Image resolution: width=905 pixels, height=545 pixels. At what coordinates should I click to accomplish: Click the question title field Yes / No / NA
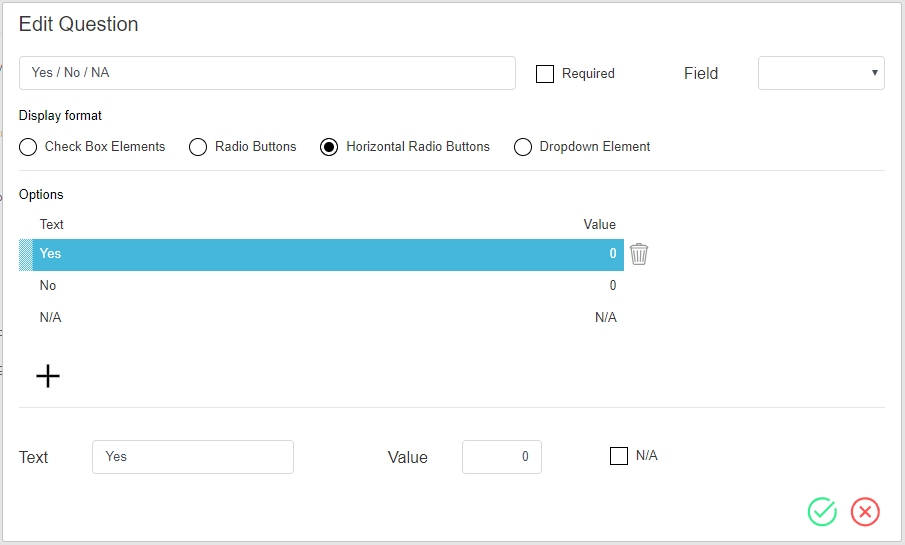coord(267,73)
